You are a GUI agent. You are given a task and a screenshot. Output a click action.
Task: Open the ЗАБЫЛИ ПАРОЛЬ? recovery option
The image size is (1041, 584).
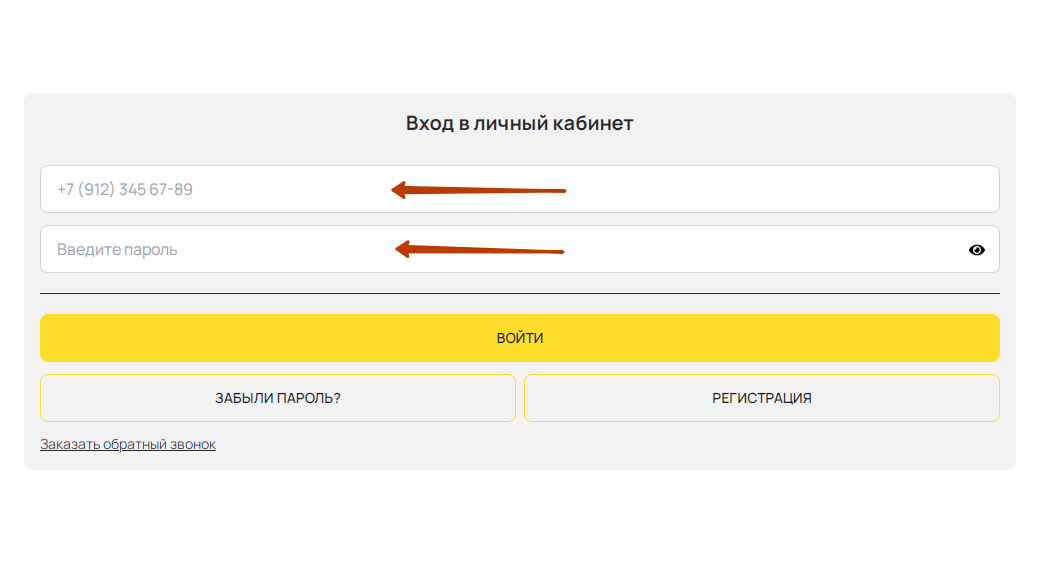(x=278, y=397)
